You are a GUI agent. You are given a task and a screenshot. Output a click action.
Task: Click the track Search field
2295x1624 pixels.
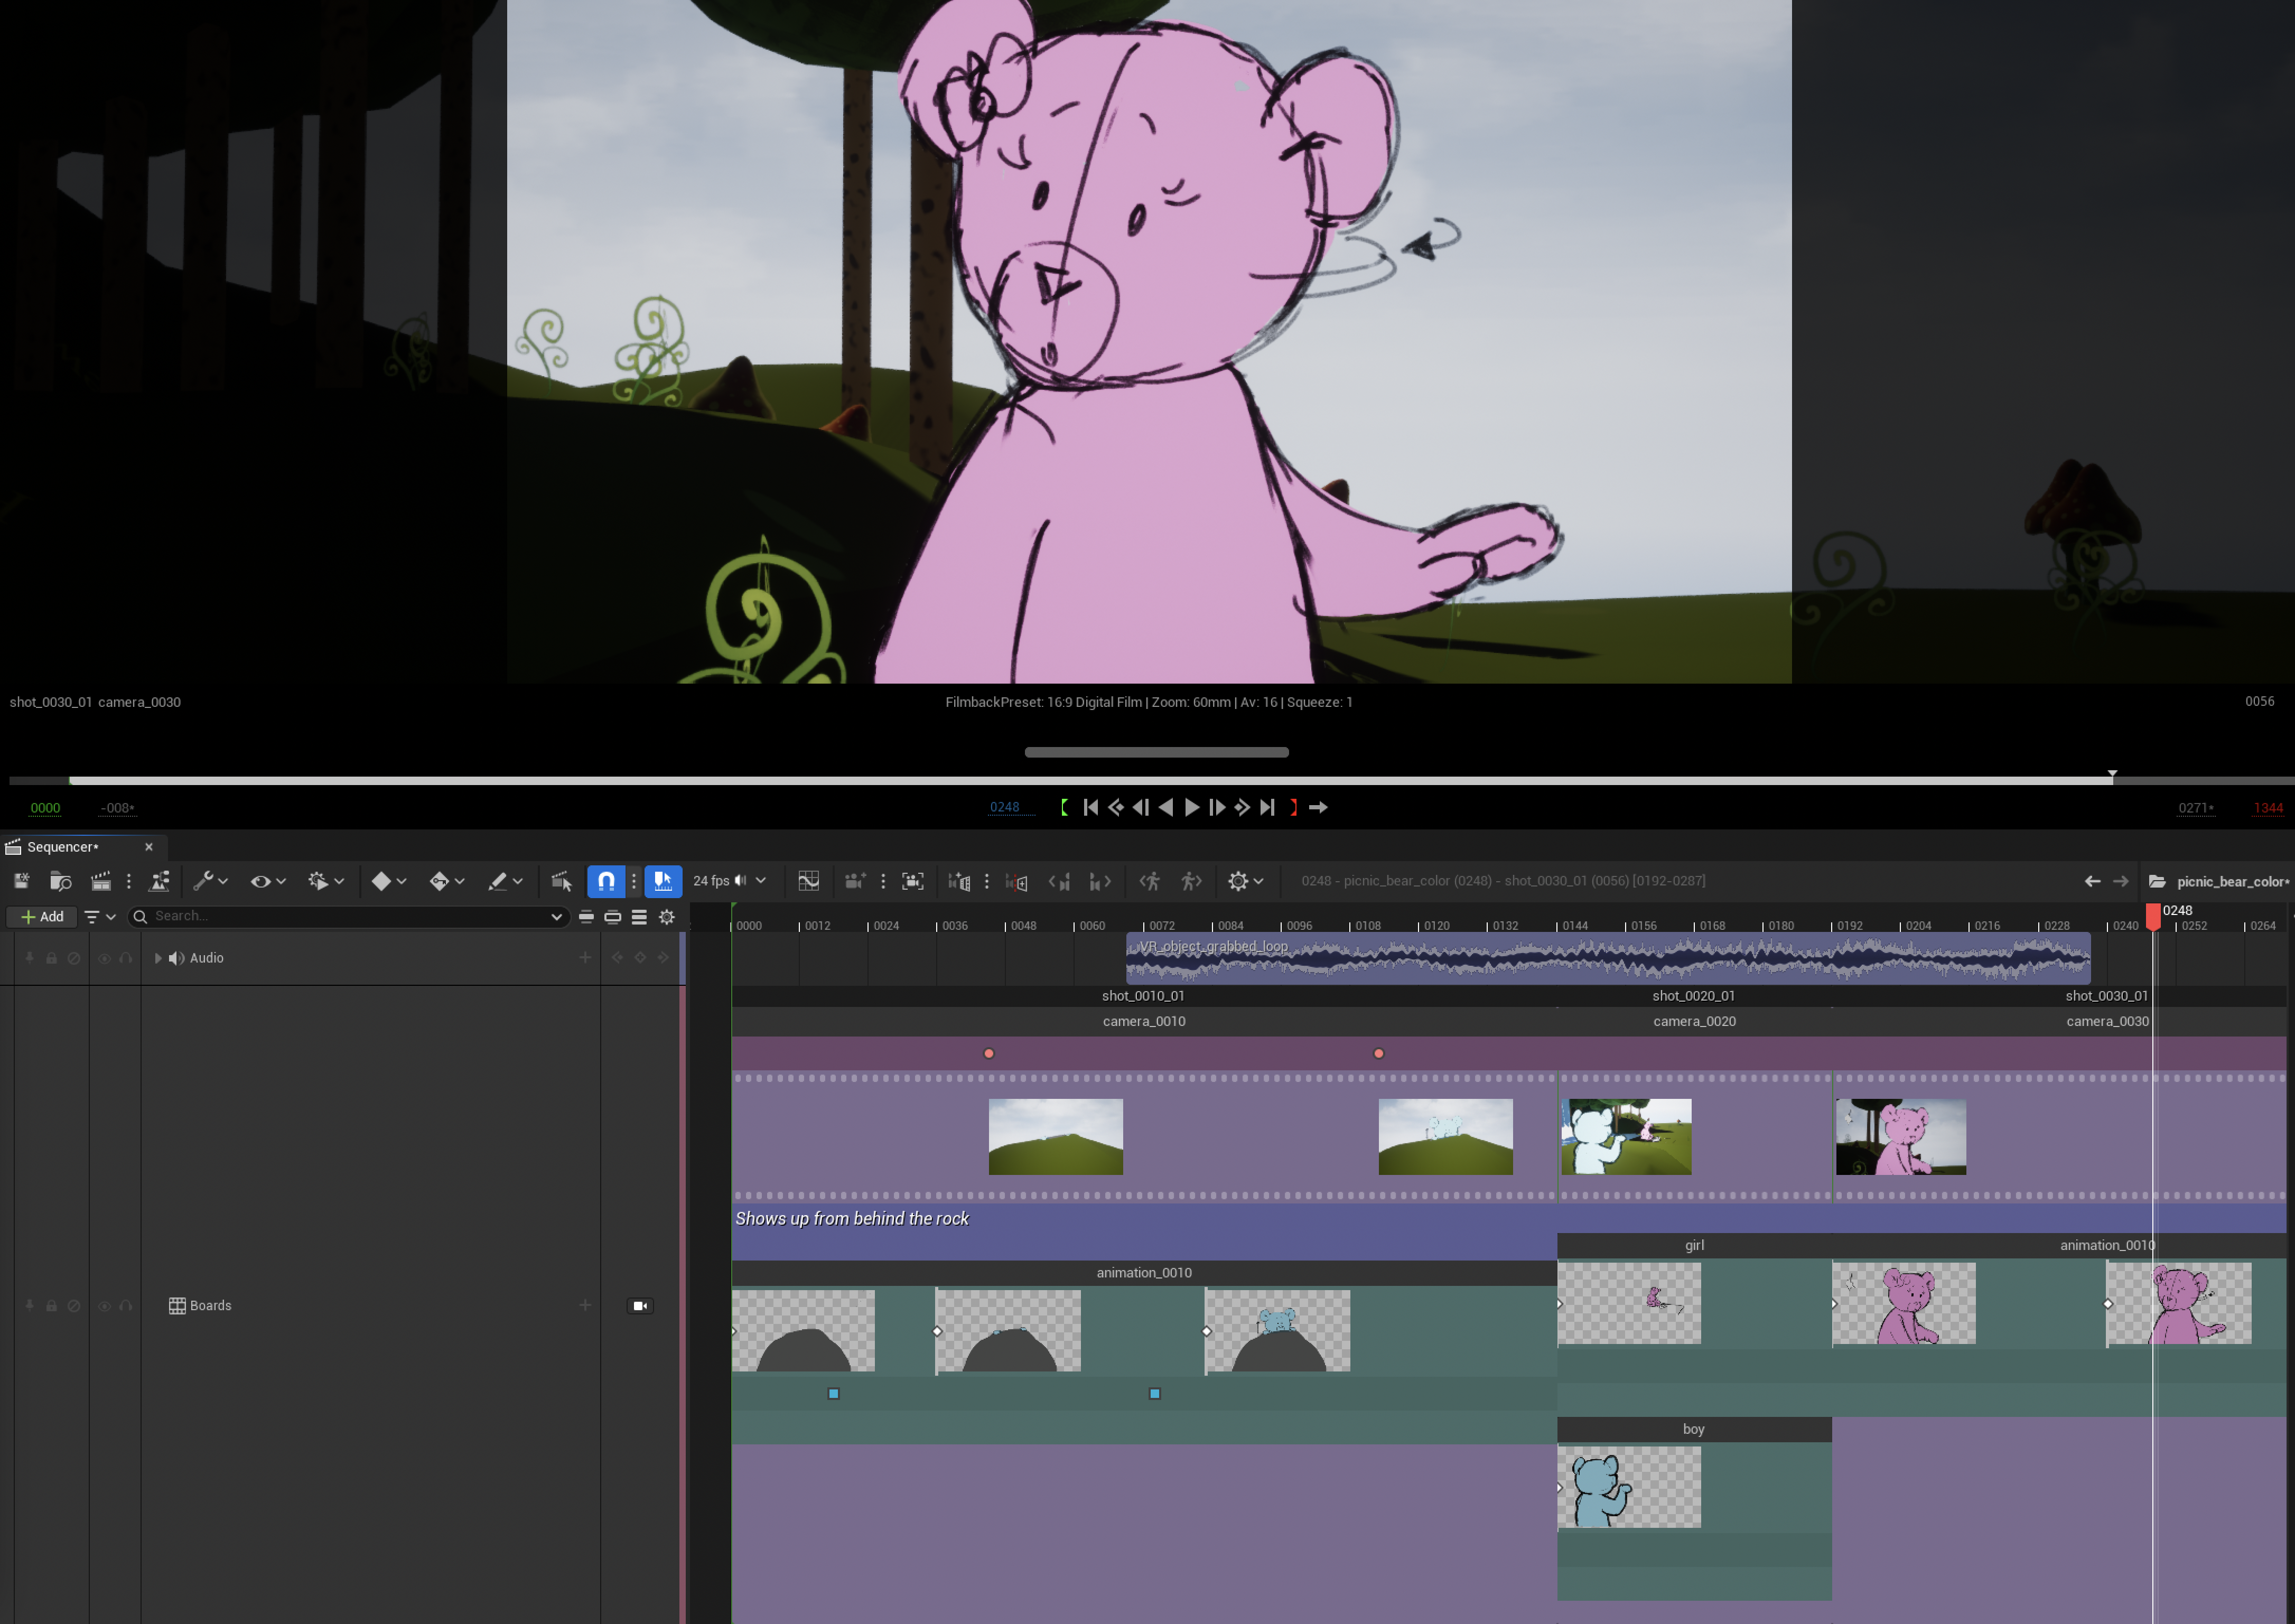pyautogui.click(x=340, y=916)
